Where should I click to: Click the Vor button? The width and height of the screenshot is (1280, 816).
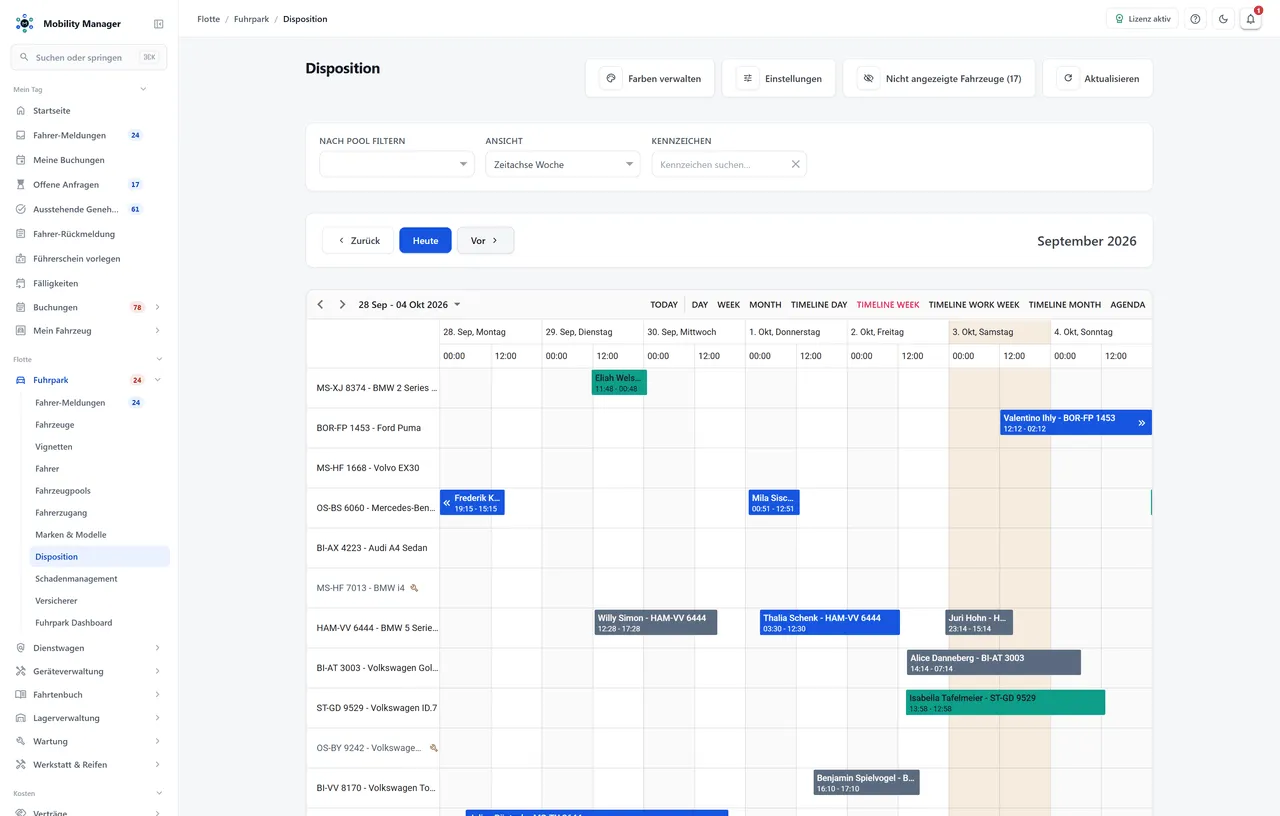tap(485, 240)
